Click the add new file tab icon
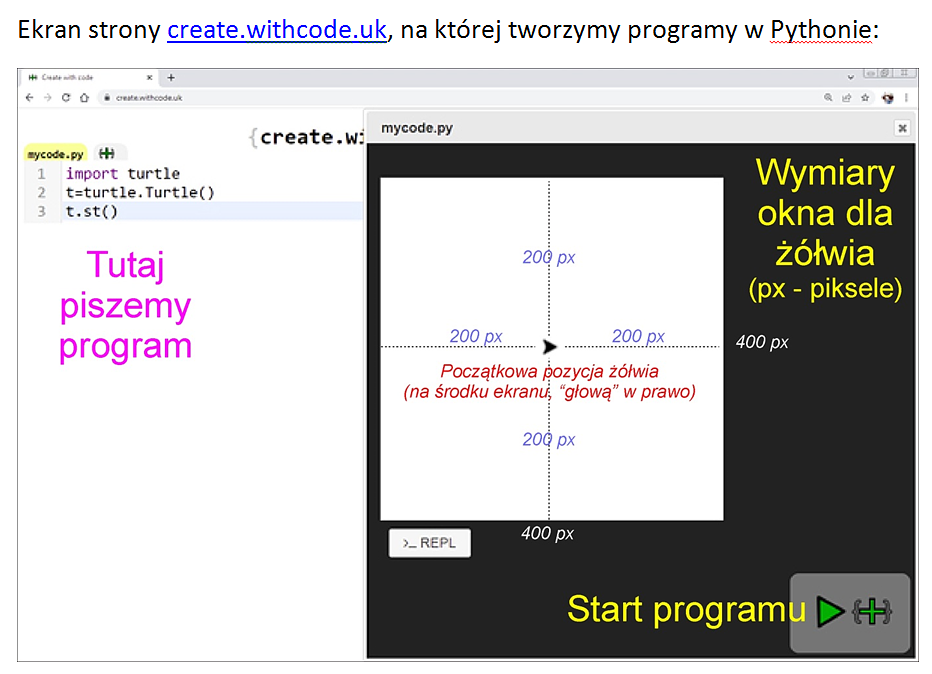Image resolution: width=932 pixels, height=674 pixels. [x=106, y=154]
